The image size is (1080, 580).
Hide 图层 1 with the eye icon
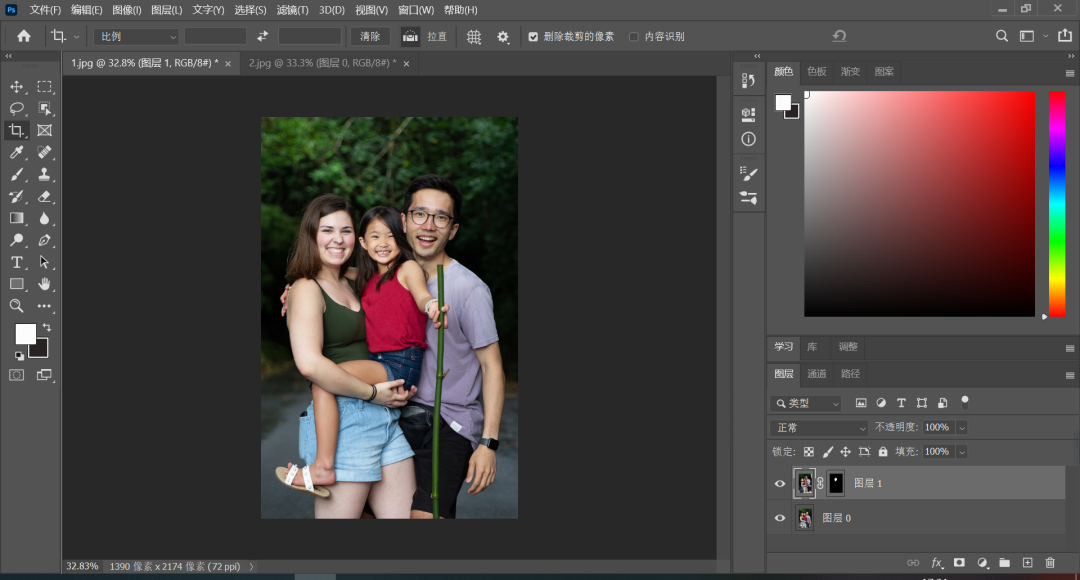[780, 484]
